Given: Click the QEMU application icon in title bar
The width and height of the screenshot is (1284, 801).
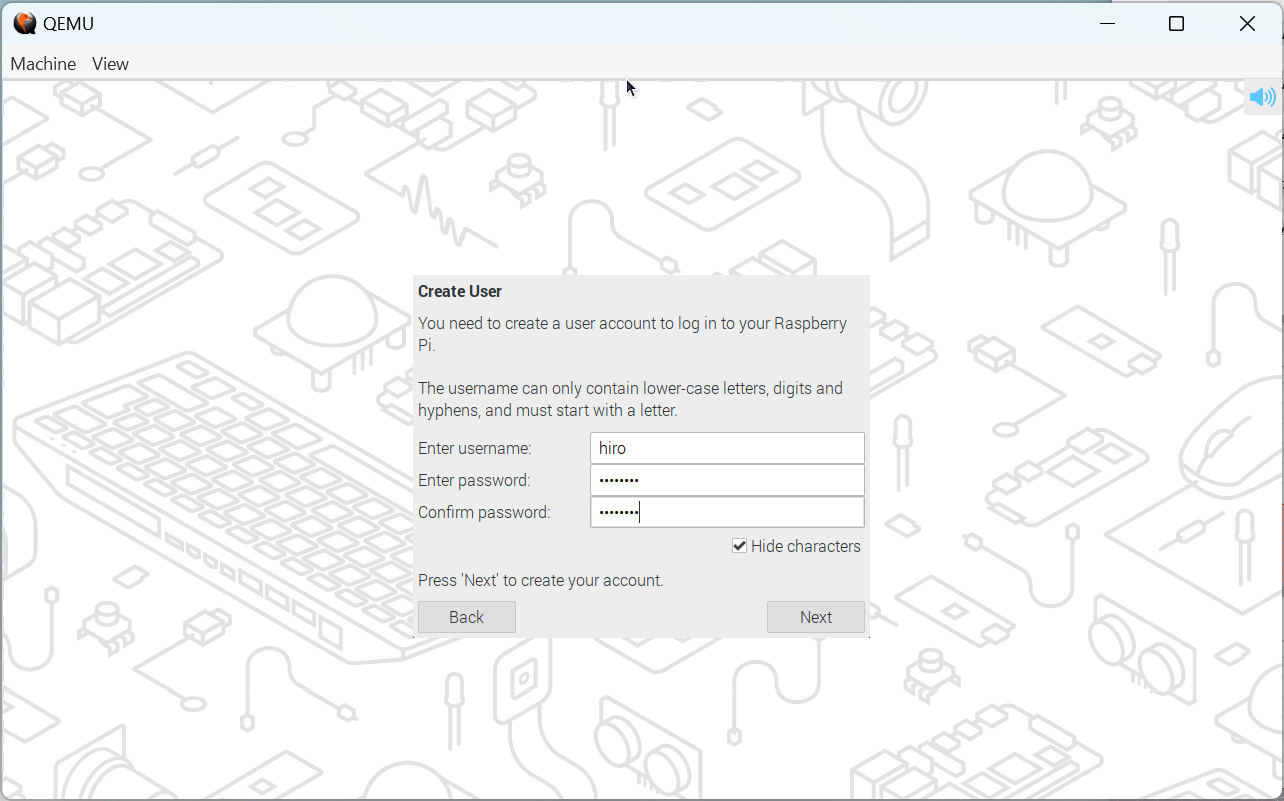Looking at the screenshot, I should click(x=24, y=23).
